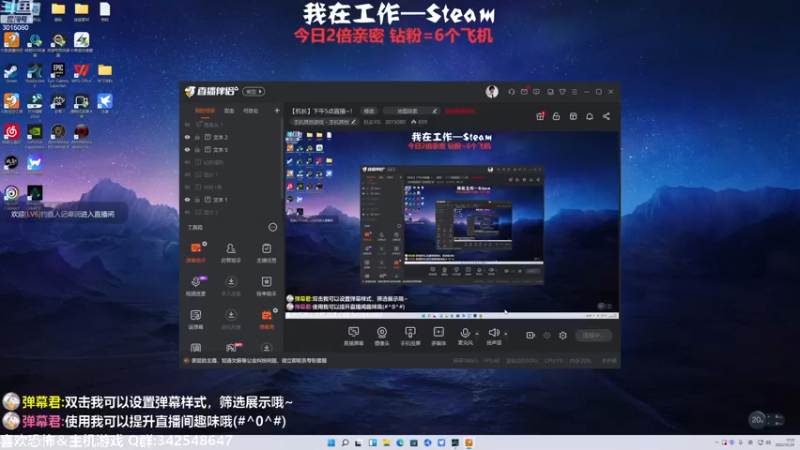Open the 弹幕助手 tool in the toolbox

196,252
